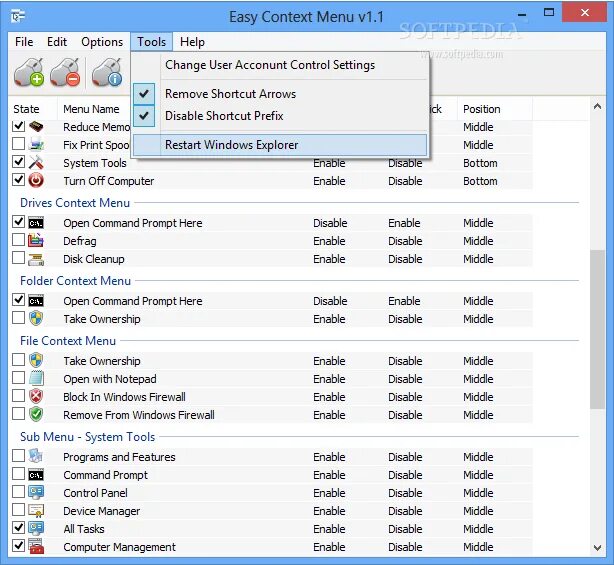
Task: Click the Disk Cleanup row icon
Action: [36, 259]
